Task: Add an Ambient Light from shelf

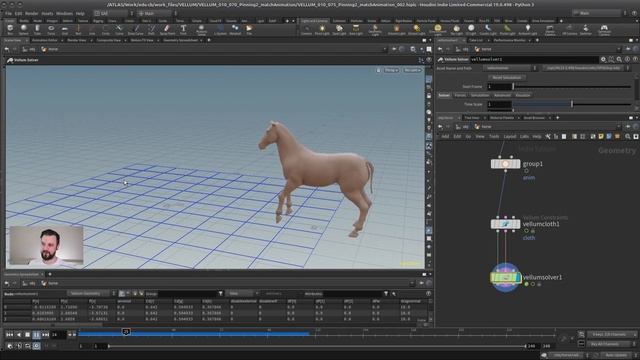Action: click(527, 29)
